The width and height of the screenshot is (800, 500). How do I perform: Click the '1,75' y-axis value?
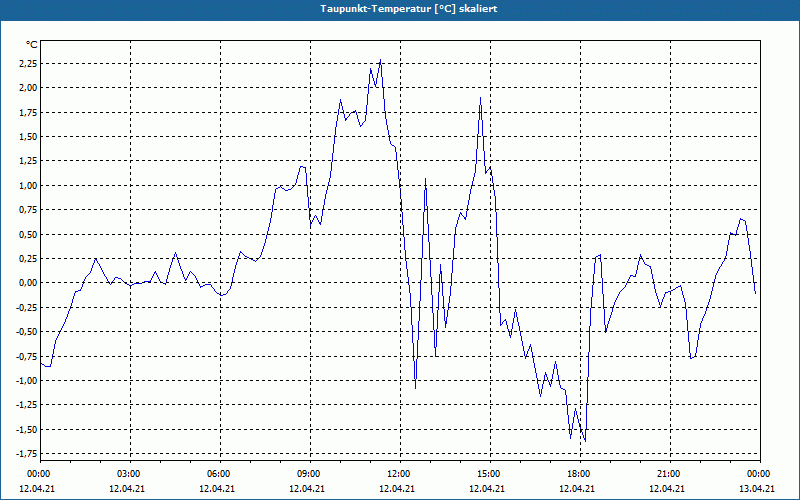(x=29, y=112)
